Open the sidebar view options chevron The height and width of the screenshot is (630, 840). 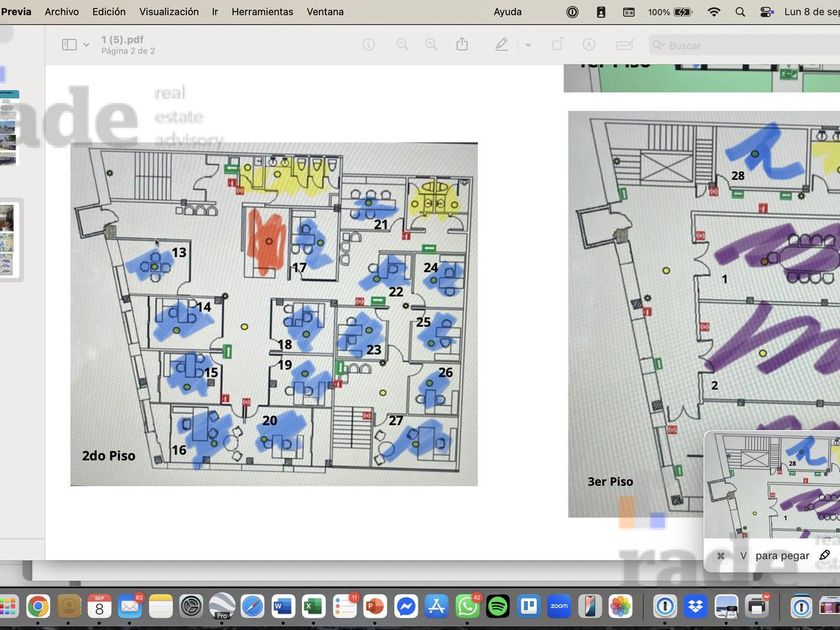(x=86, y=45)
